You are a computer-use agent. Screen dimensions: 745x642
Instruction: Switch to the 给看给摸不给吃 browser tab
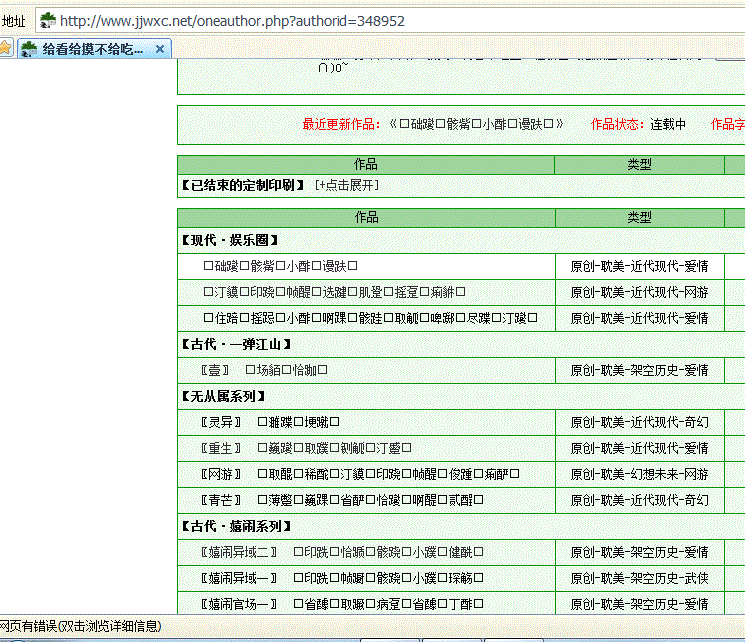click(94, 49)
